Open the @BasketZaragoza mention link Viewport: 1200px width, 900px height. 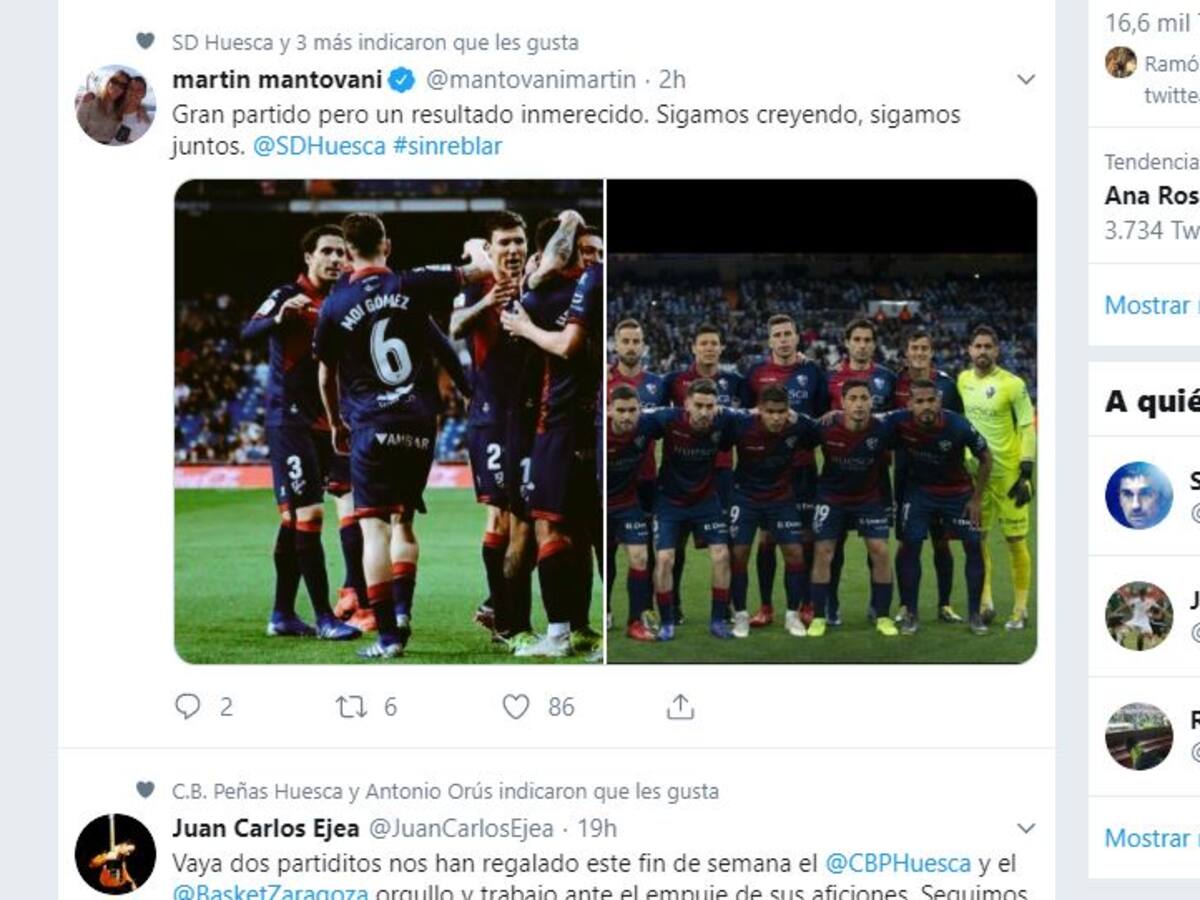270,893
